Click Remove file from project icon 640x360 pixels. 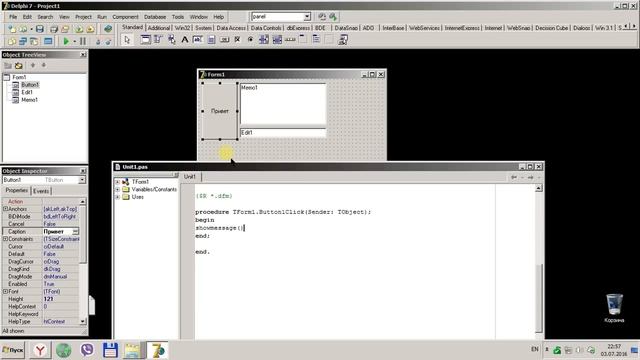point(90,29)
